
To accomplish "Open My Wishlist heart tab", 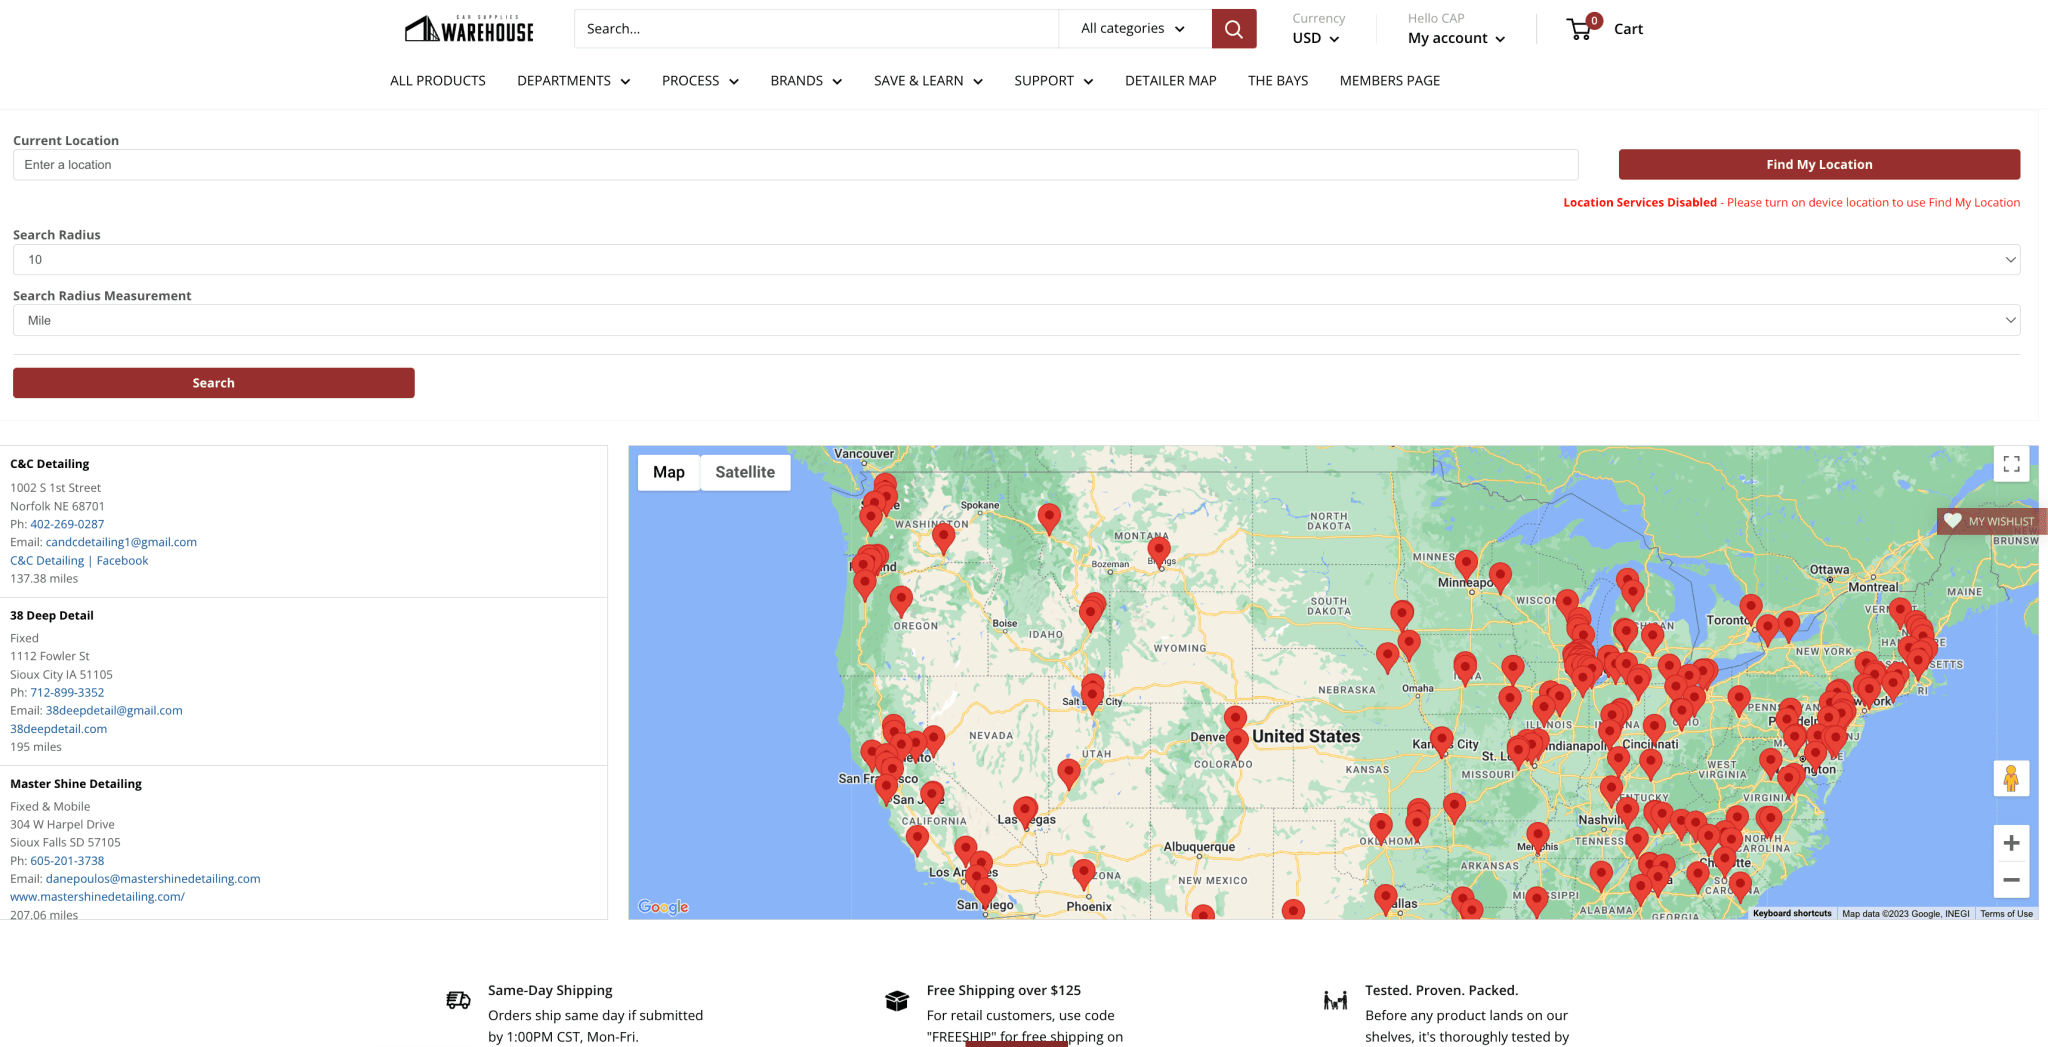I will point(1990,521).
